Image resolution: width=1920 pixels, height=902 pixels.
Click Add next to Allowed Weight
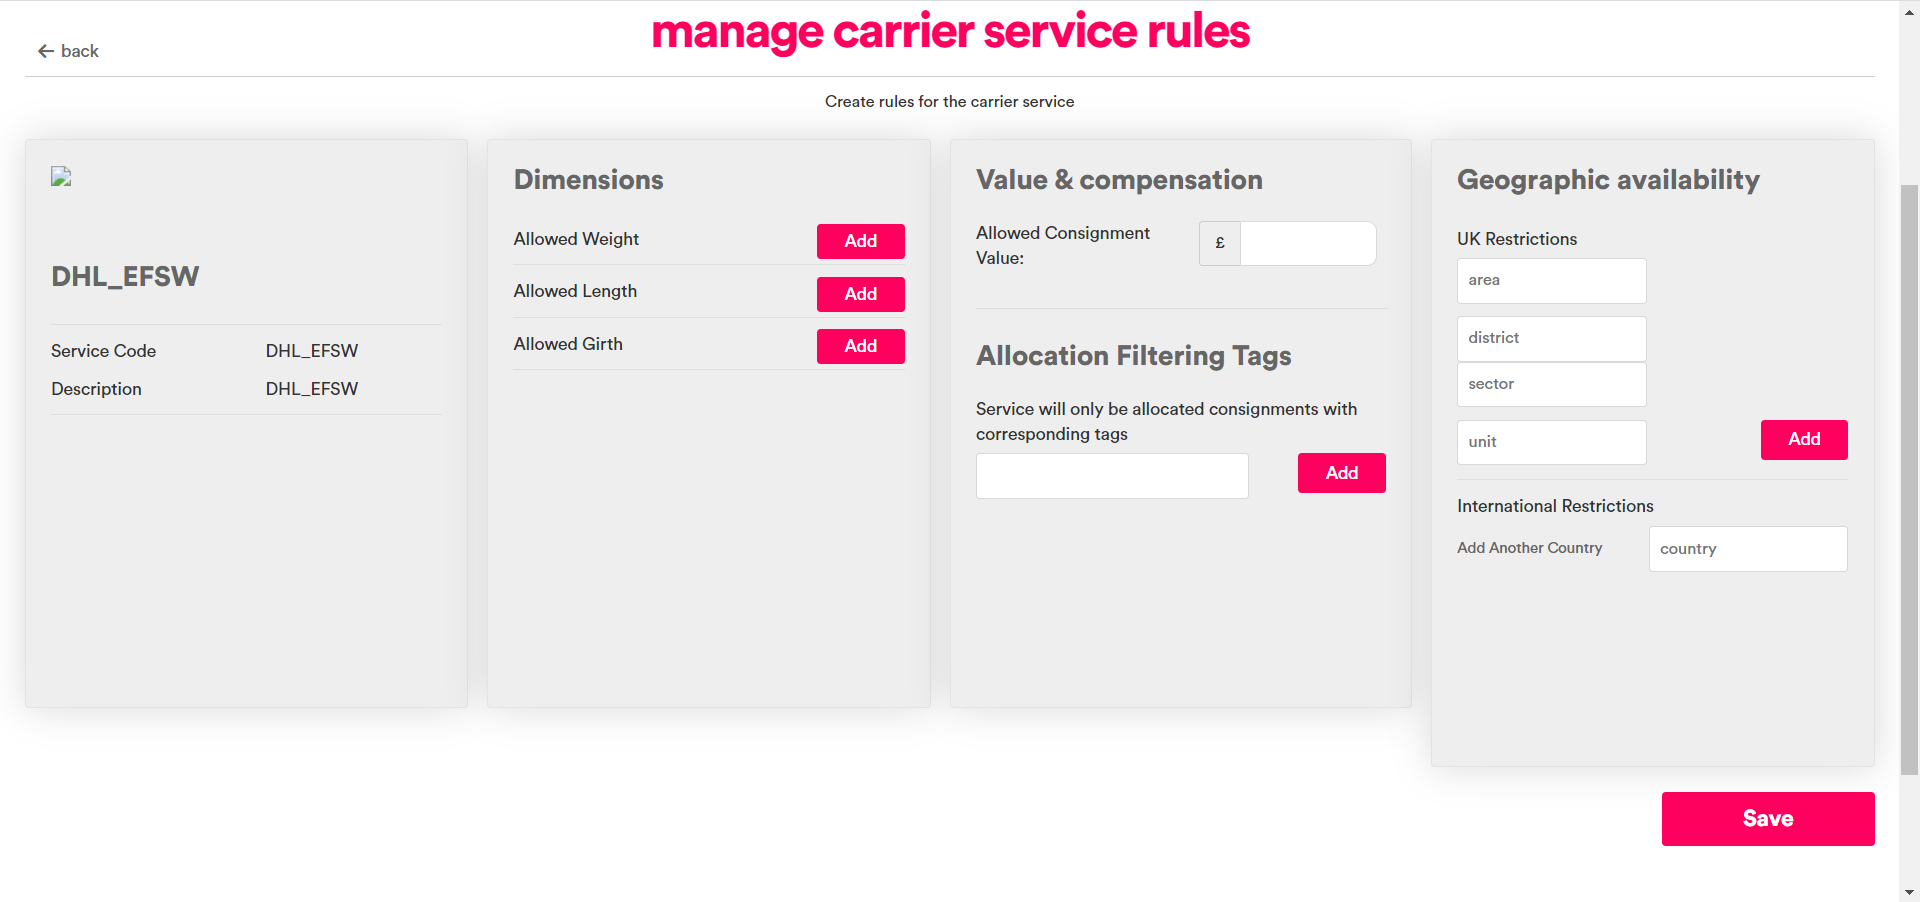(860, 241)
